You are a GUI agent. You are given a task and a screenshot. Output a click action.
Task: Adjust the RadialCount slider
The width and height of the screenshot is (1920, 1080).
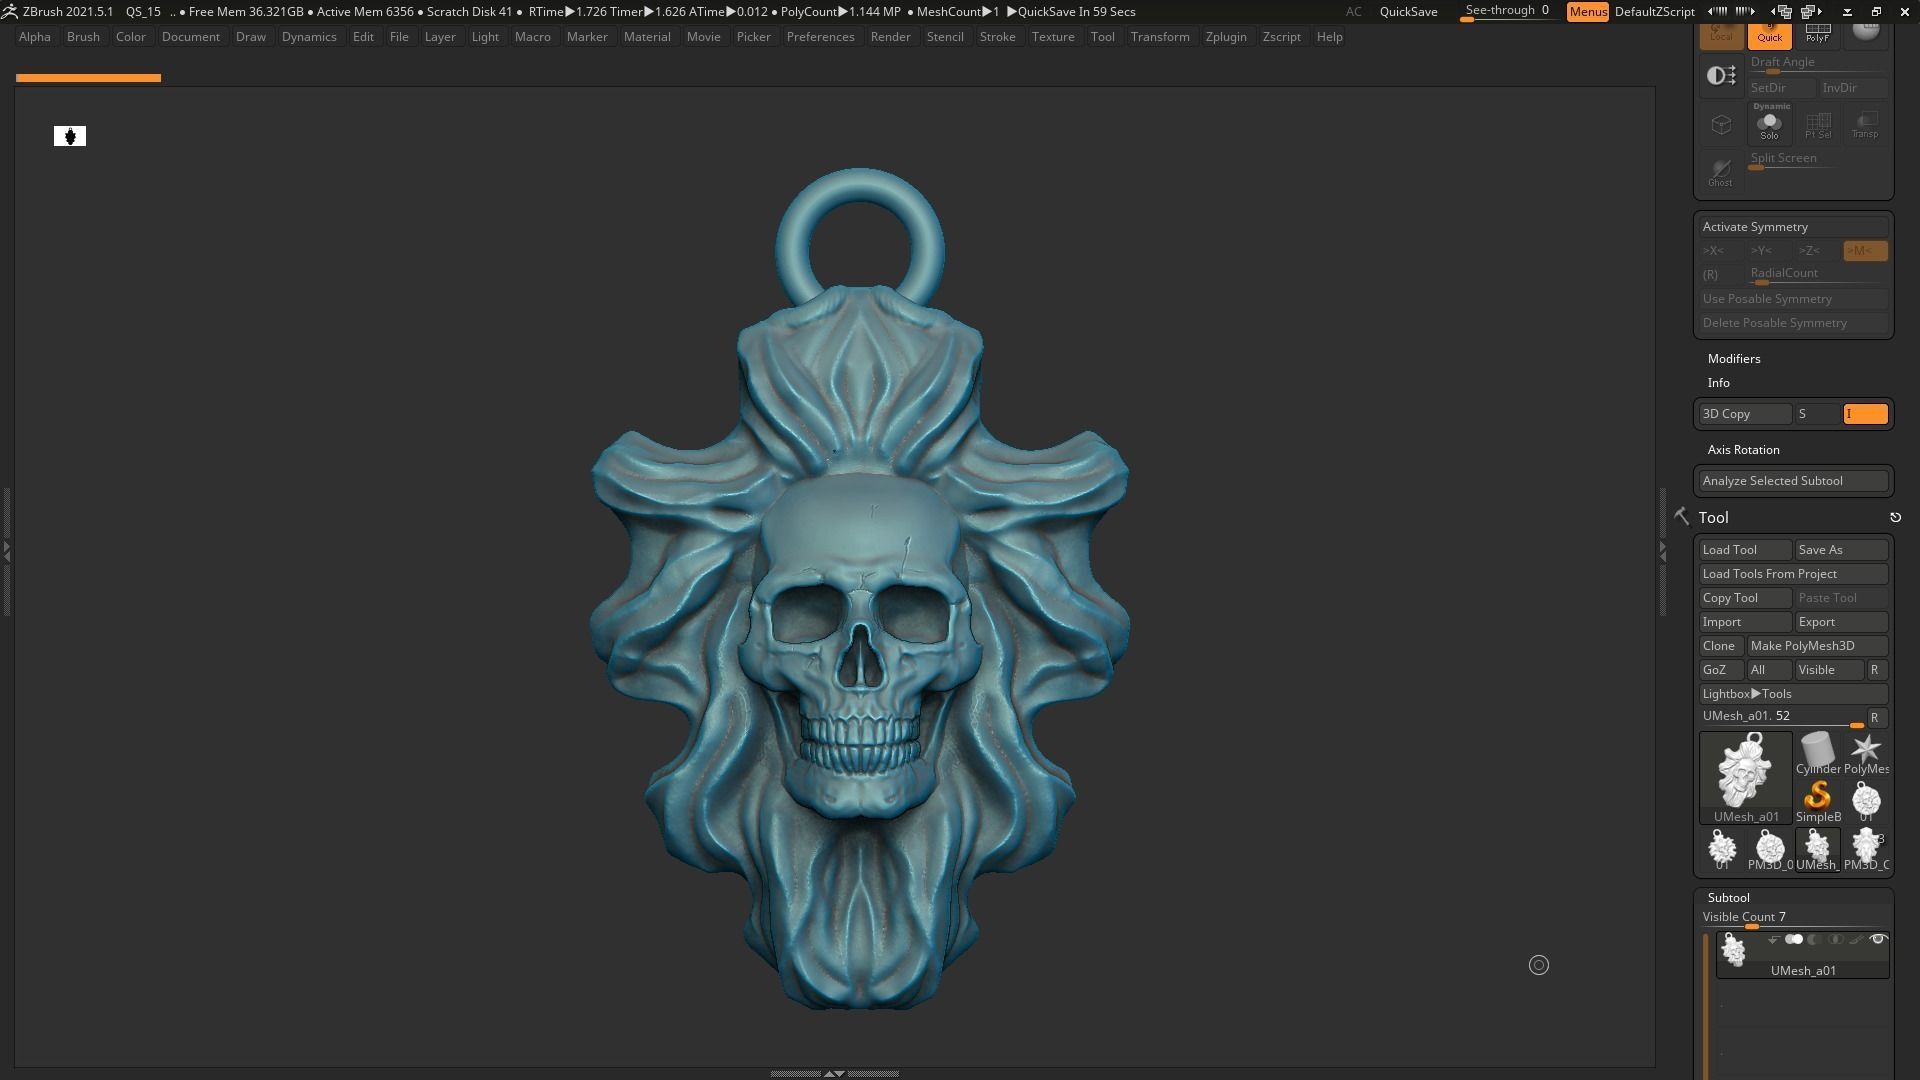1817,275
